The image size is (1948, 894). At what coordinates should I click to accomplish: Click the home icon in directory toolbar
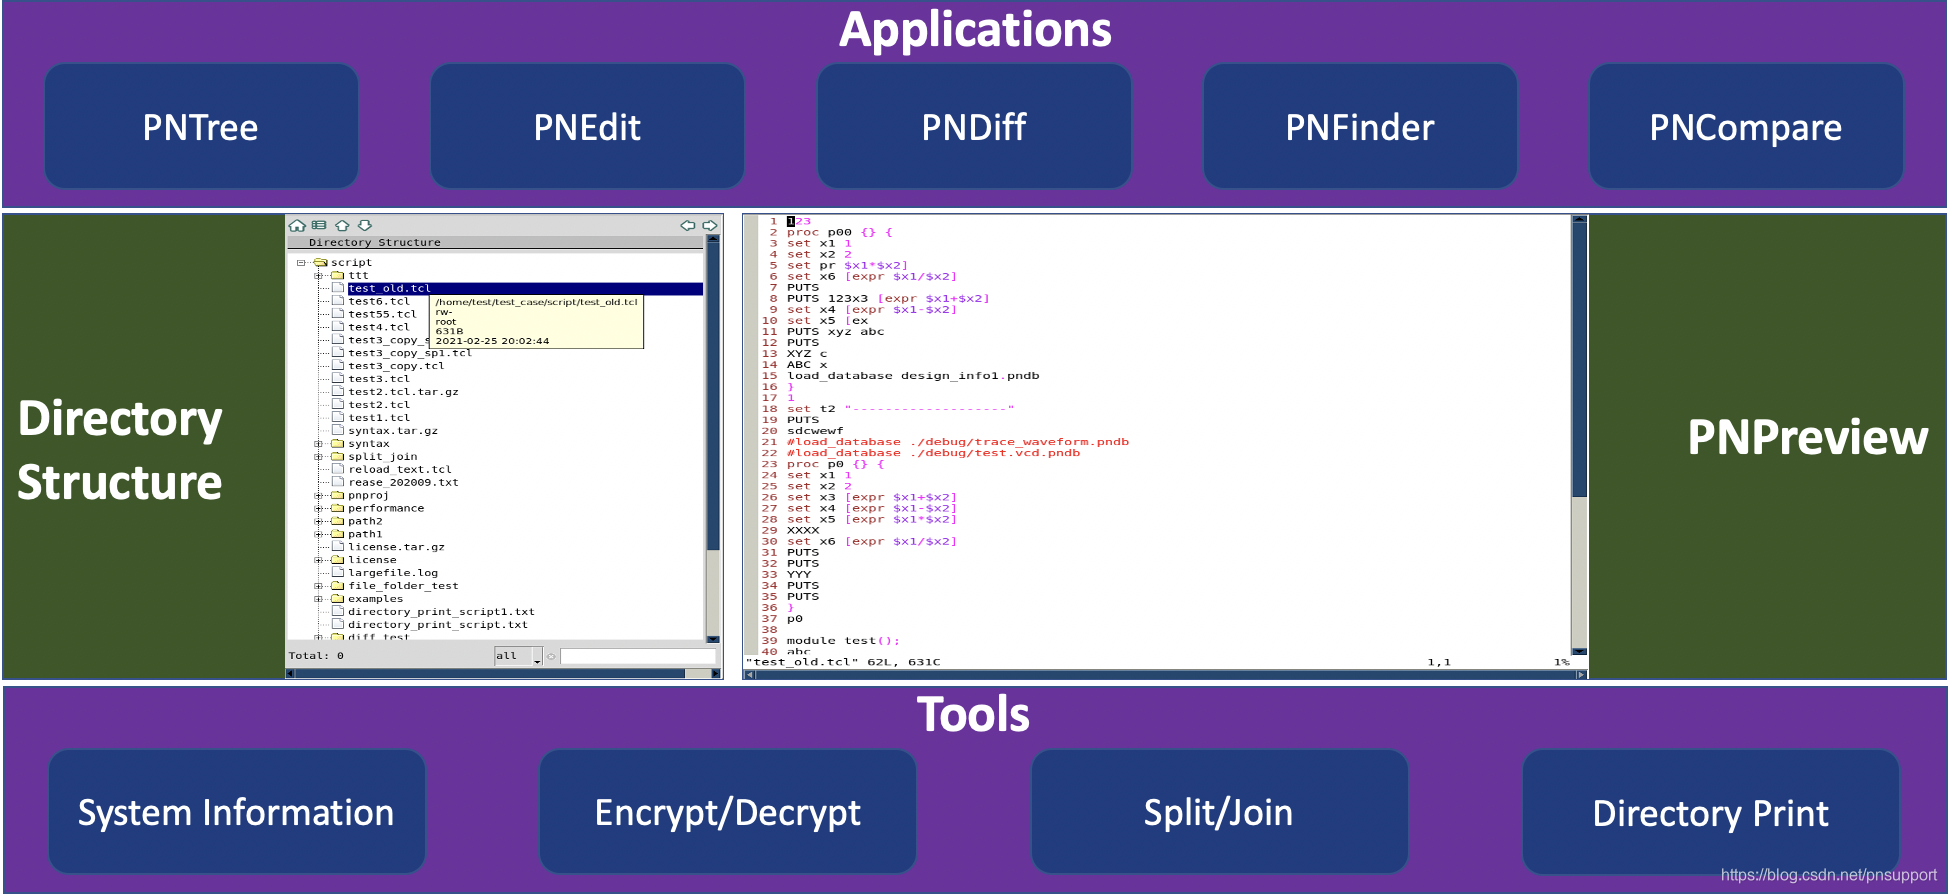tap(297, 226)
